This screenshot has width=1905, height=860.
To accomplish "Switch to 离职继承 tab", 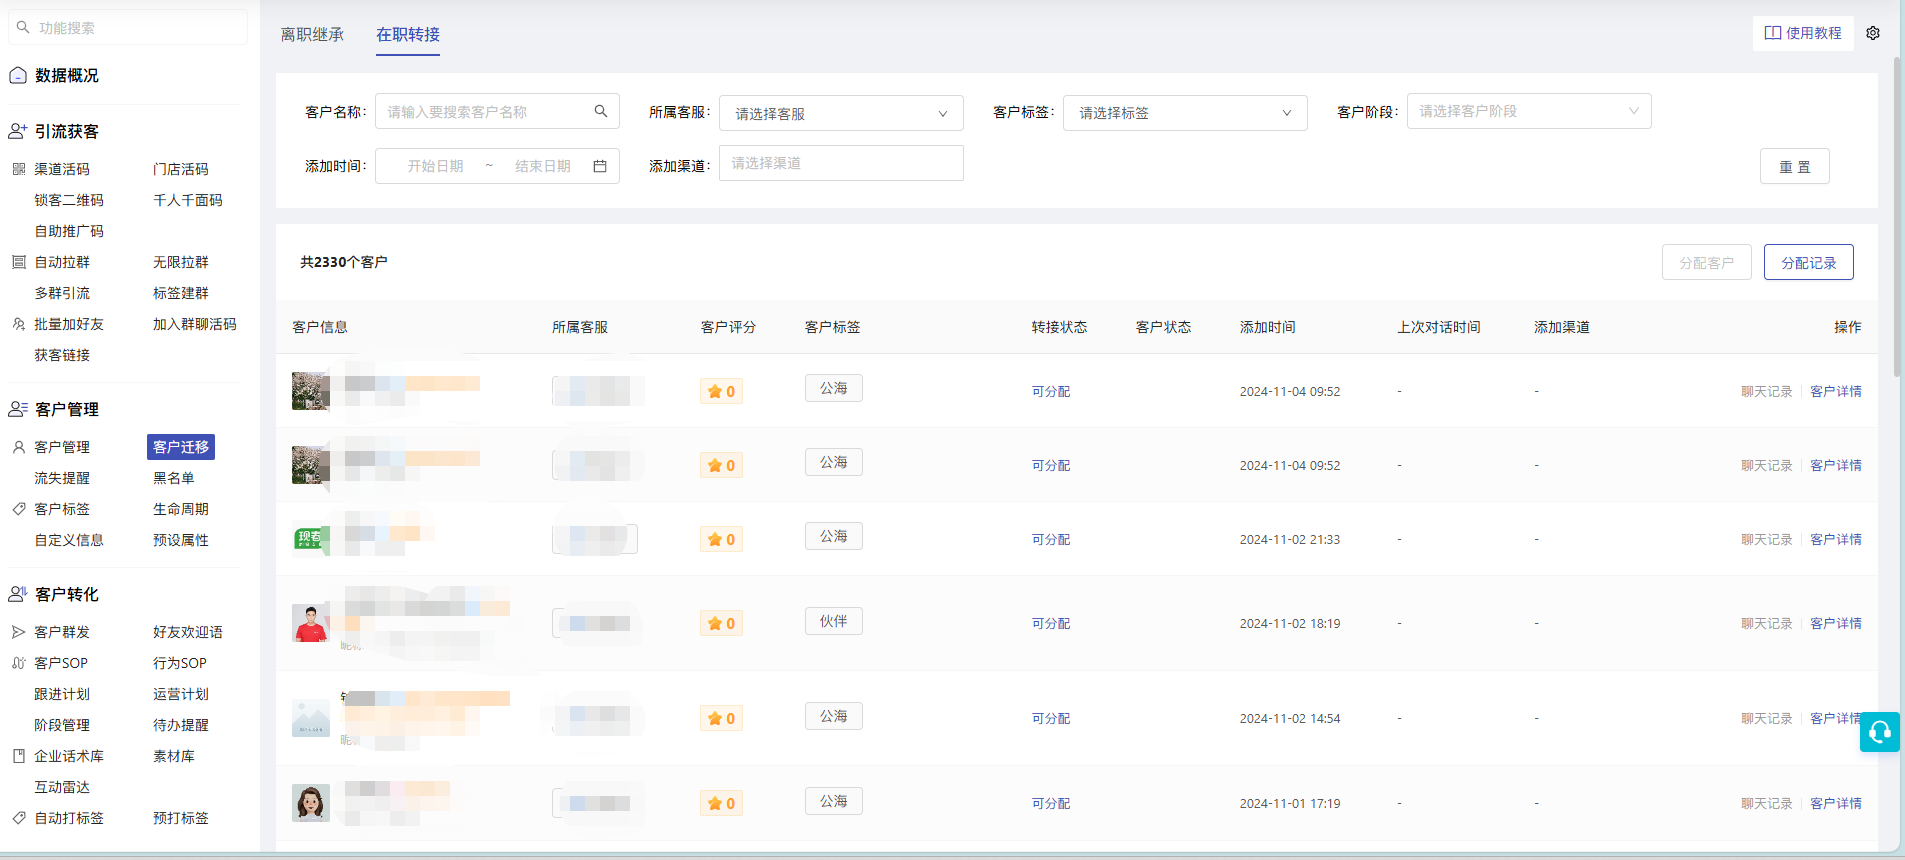I will click(312, 34).
